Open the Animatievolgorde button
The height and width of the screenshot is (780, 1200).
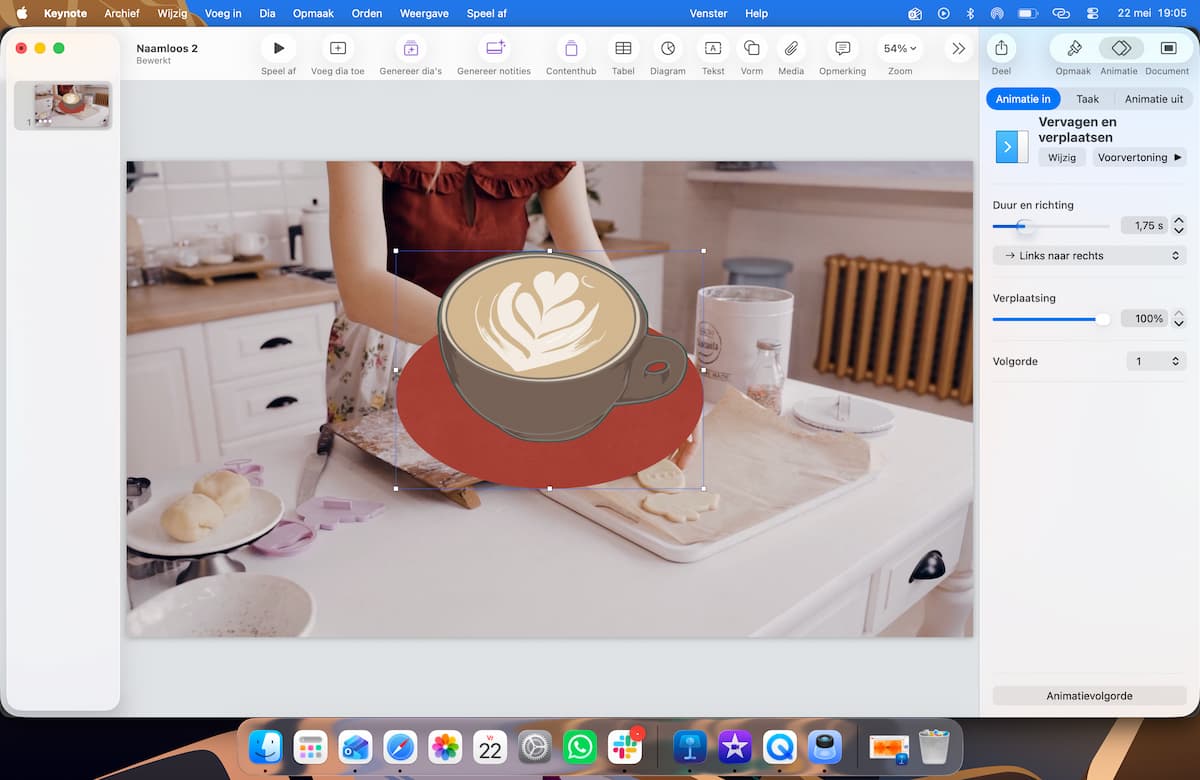[1090, 696]
